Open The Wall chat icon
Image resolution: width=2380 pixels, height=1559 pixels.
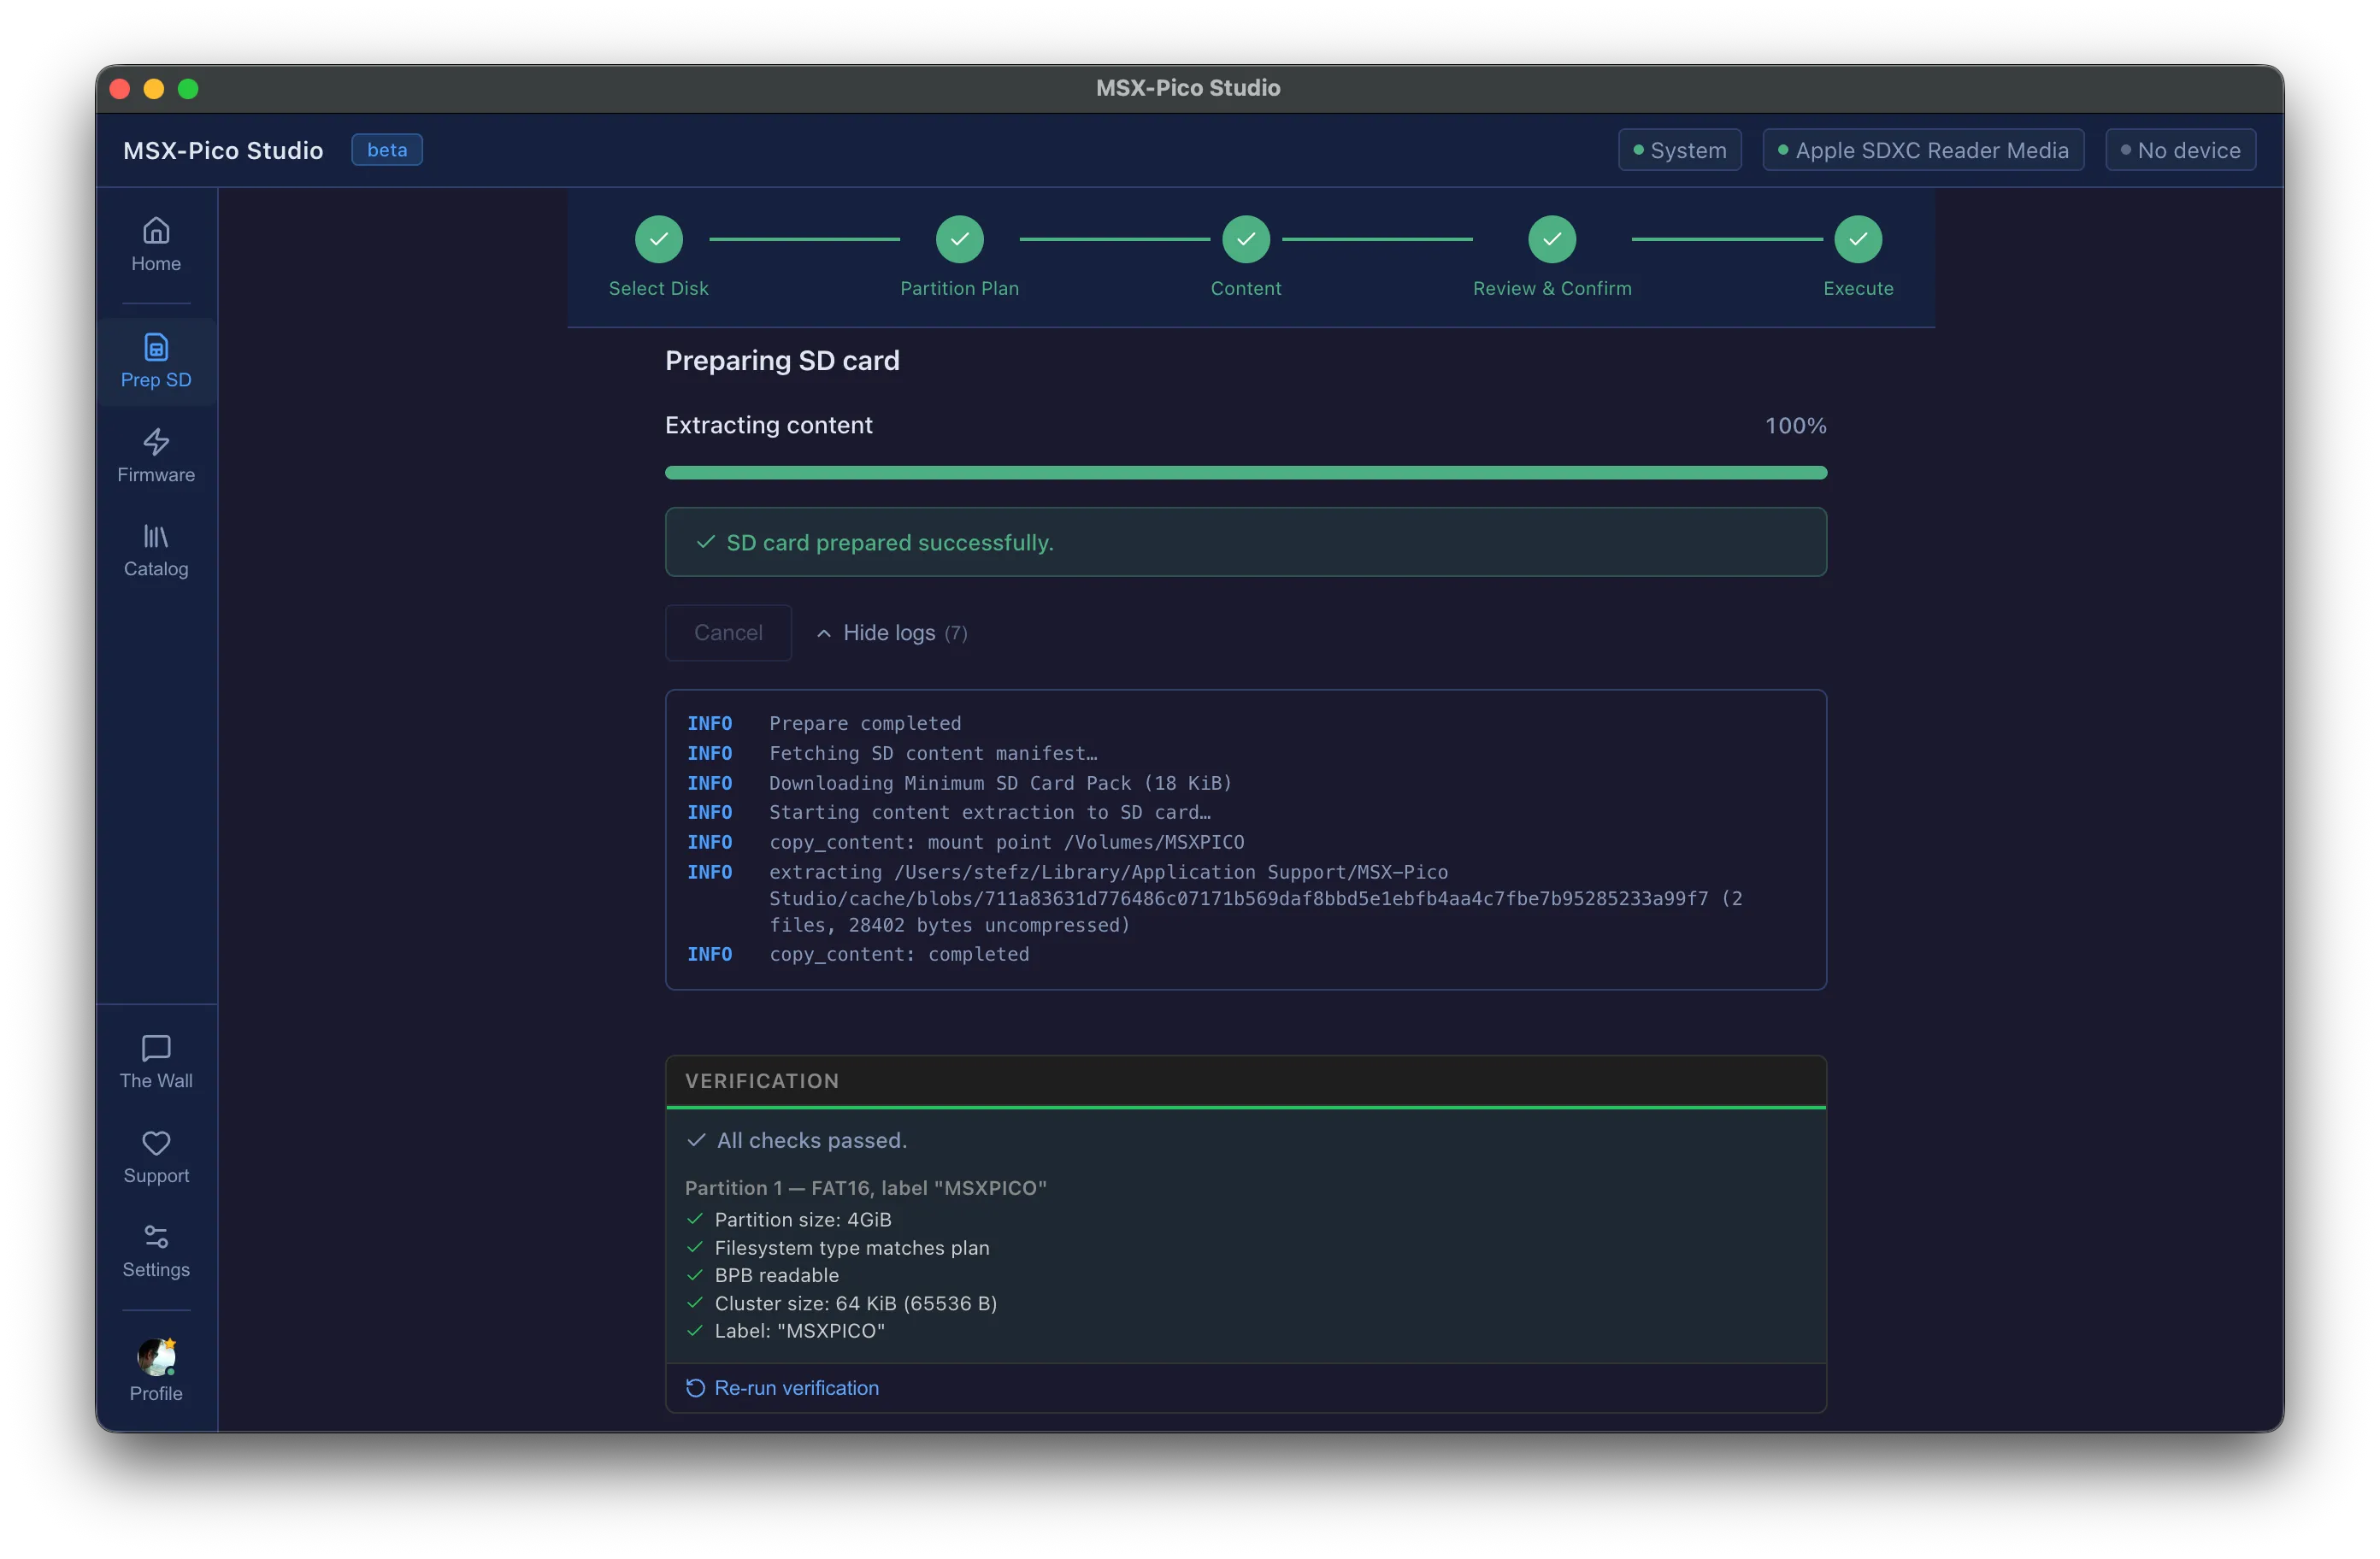[156, 1048]
